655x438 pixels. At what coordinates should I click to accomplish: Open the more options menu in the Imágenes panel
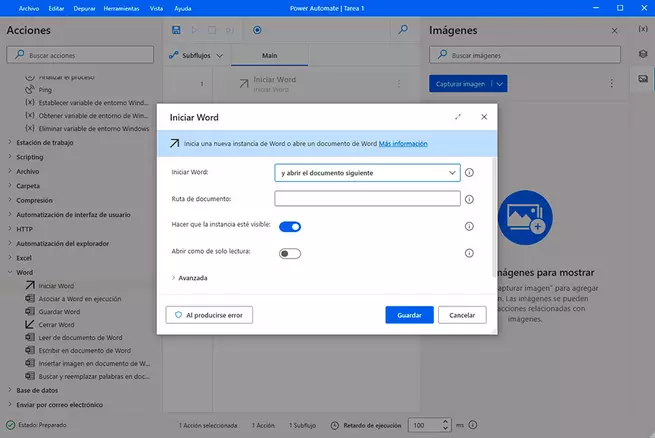612,84
